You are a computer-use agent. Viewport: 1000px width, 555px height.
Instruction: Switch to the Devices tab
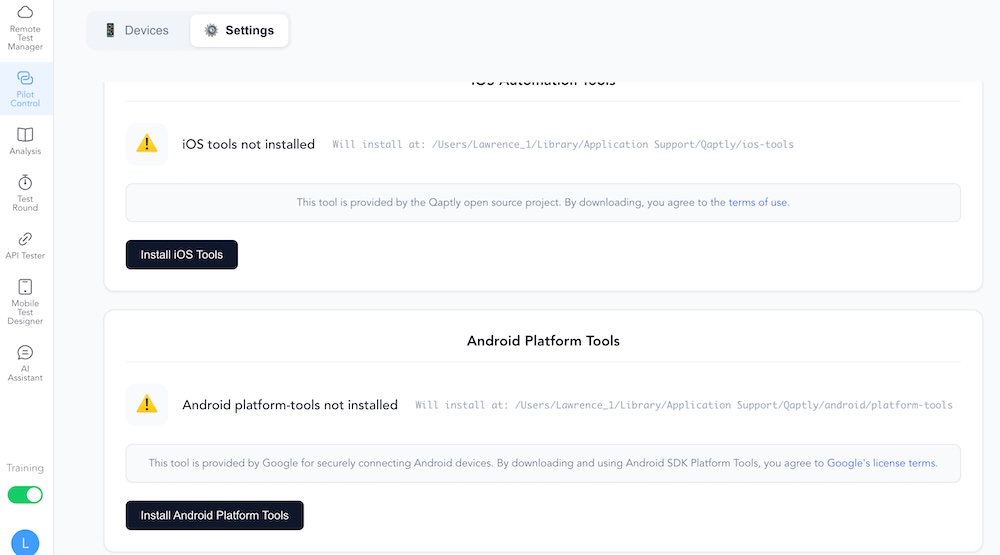pyautogui.click(x=137, y=31)
